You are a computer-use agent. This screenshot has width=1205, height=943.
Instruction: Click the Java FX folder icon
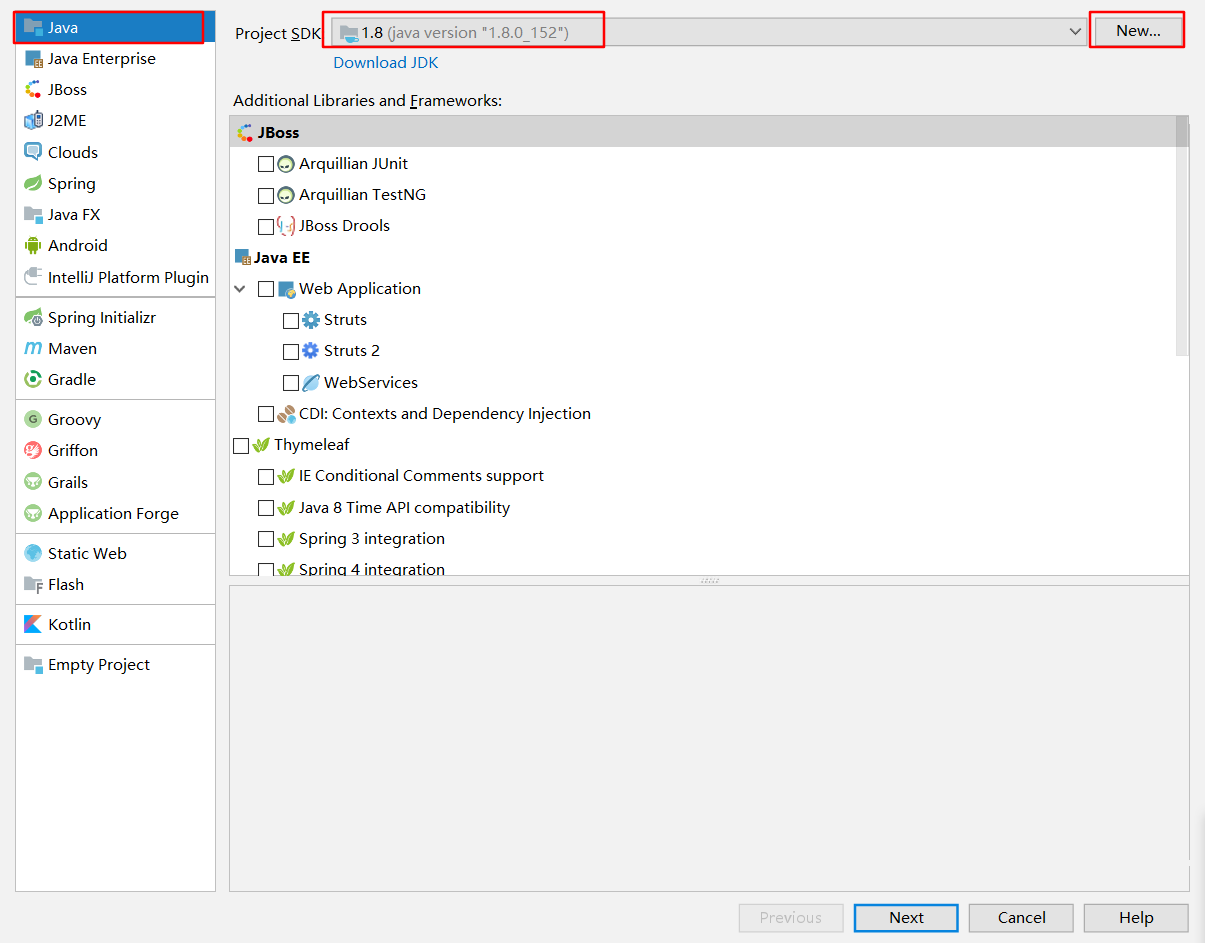(x=33, y=214)
